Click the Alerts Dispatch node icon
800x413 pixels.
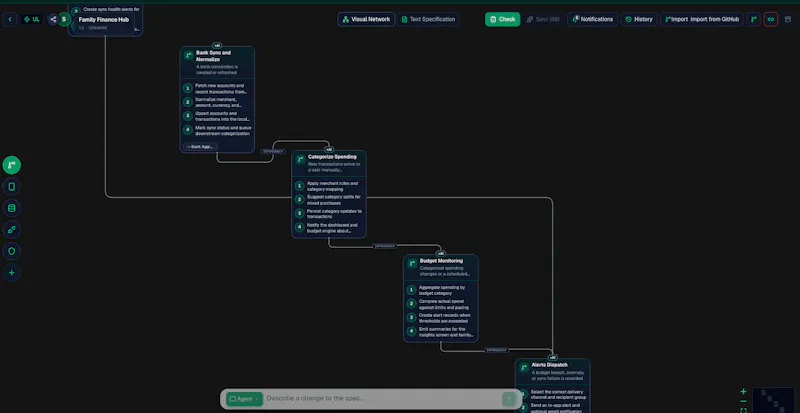pyautogui.click(x=523, y=368)
